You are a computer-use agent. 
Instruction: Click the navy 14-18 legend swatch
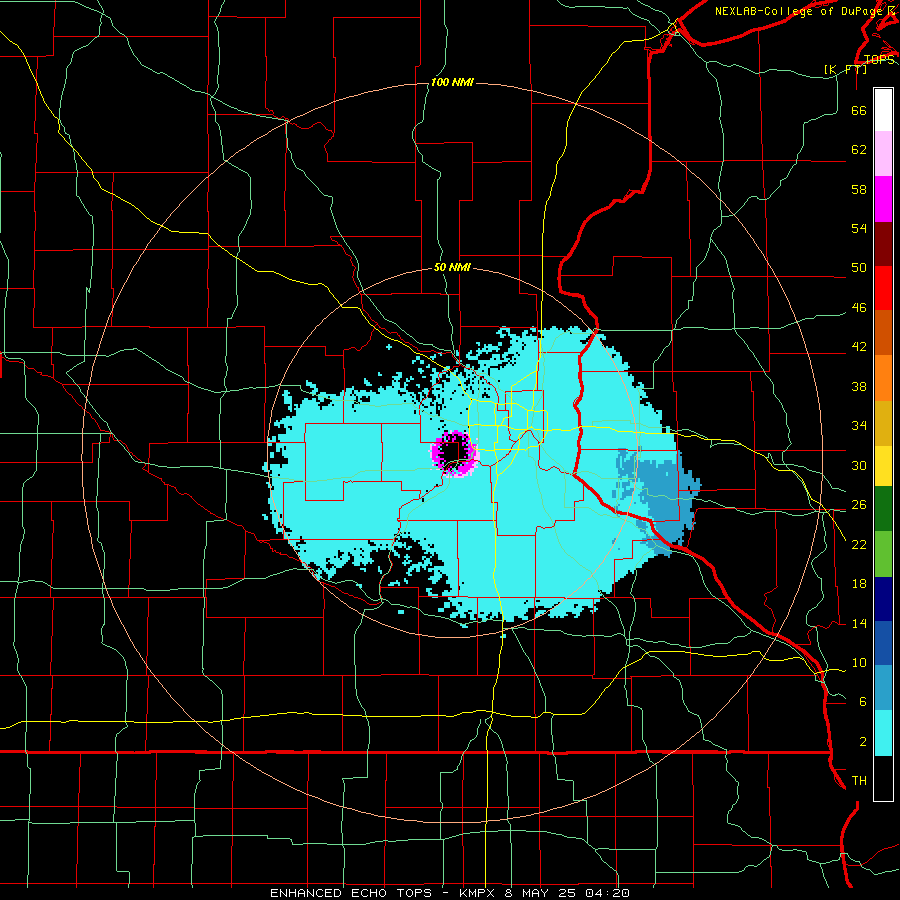tap(883, 599)
